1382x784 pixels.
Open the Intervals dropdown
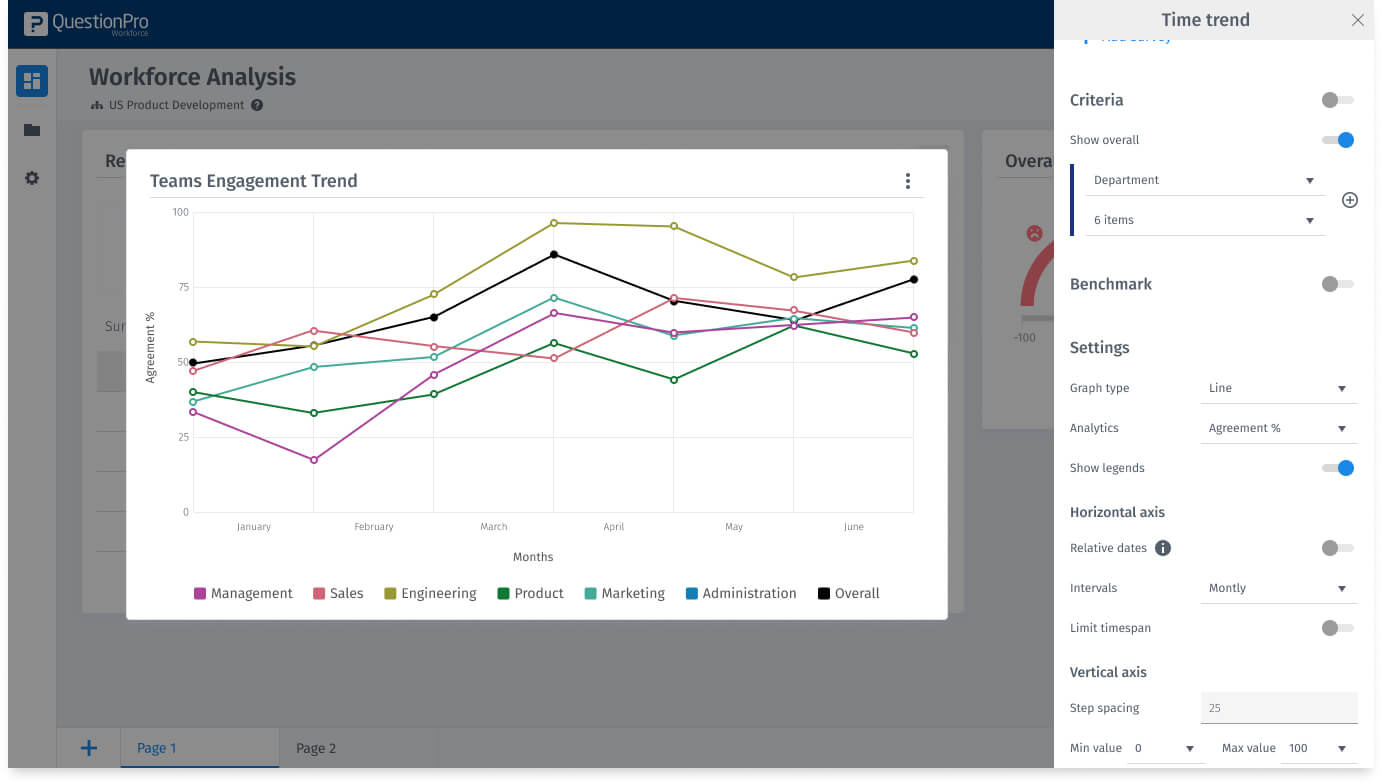click(1277, 588)
